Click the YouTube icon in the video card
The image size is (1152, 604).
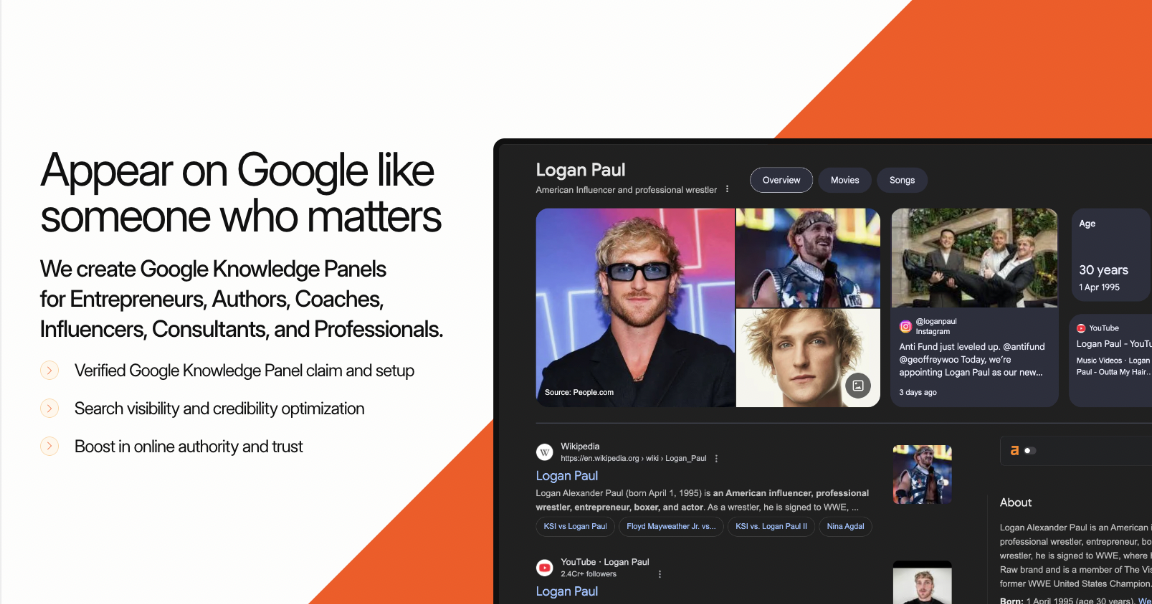point(1081,328)
